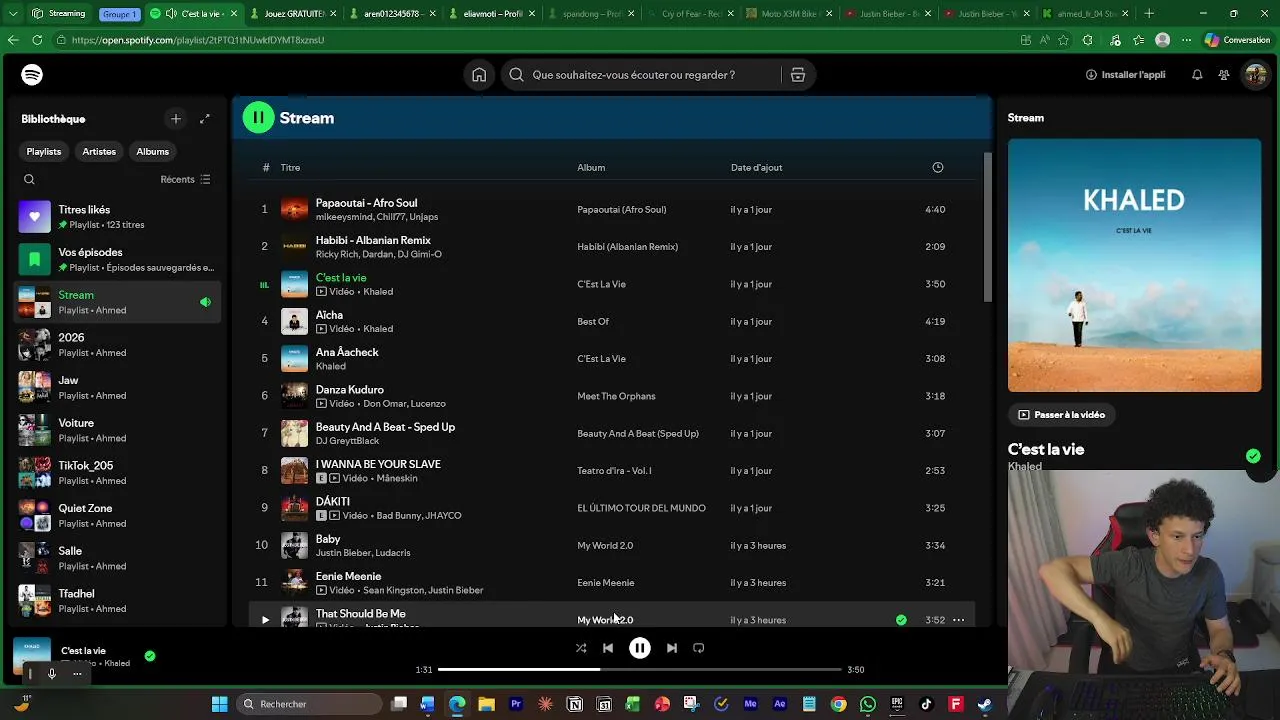The height and width of the screenshot is (720, 1280).
Task: Pause using the green Stream header button
Action: coord(258,118)
